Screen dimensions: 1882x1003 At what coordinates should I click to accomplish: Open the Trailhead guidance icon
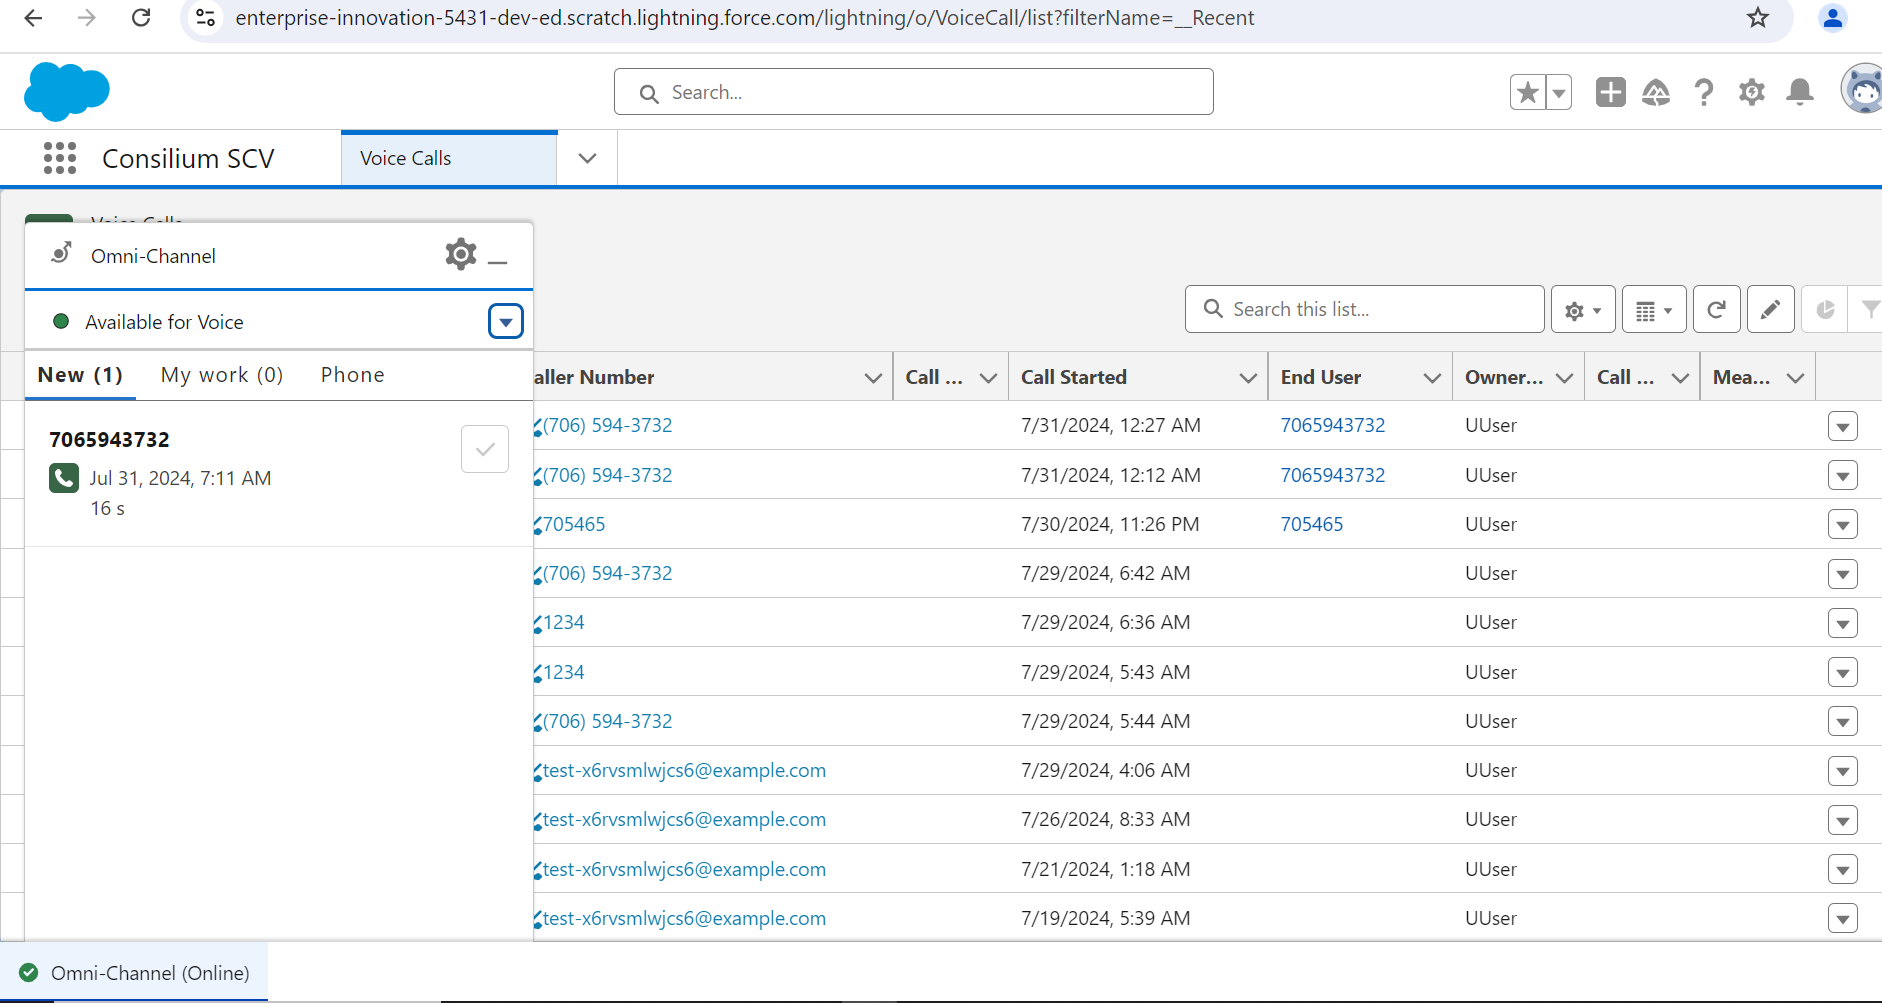click(x=1656, y=92)
